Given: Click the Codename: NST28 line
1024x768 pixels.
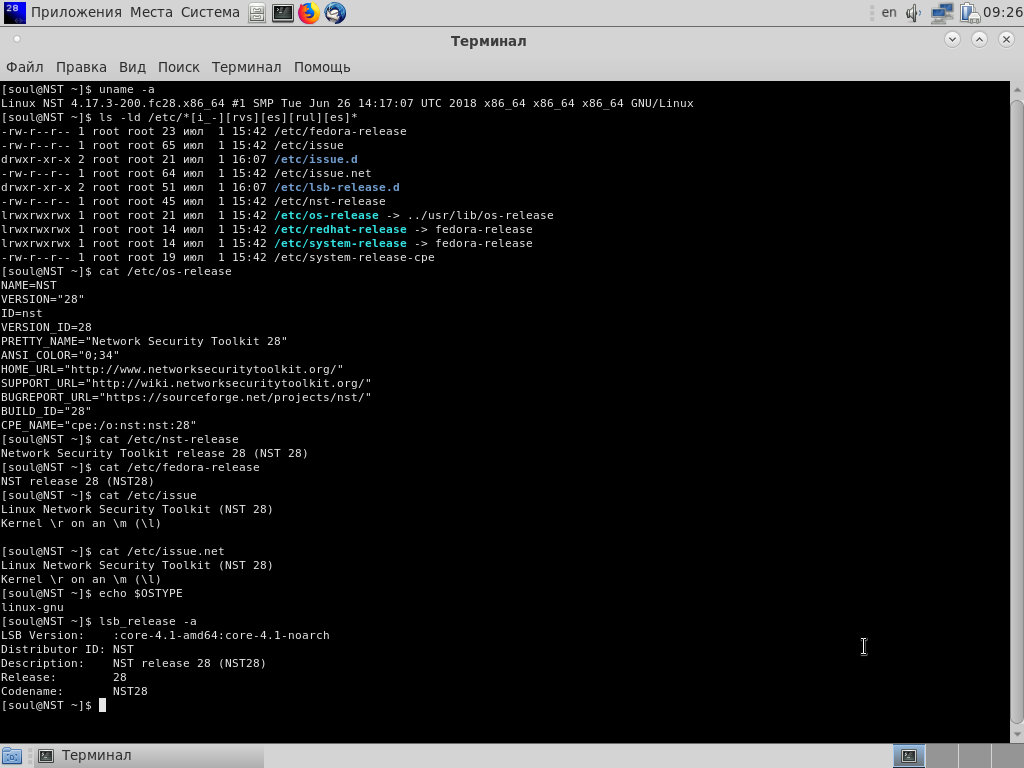Looking at the screenshot, I should coord(74,692).
